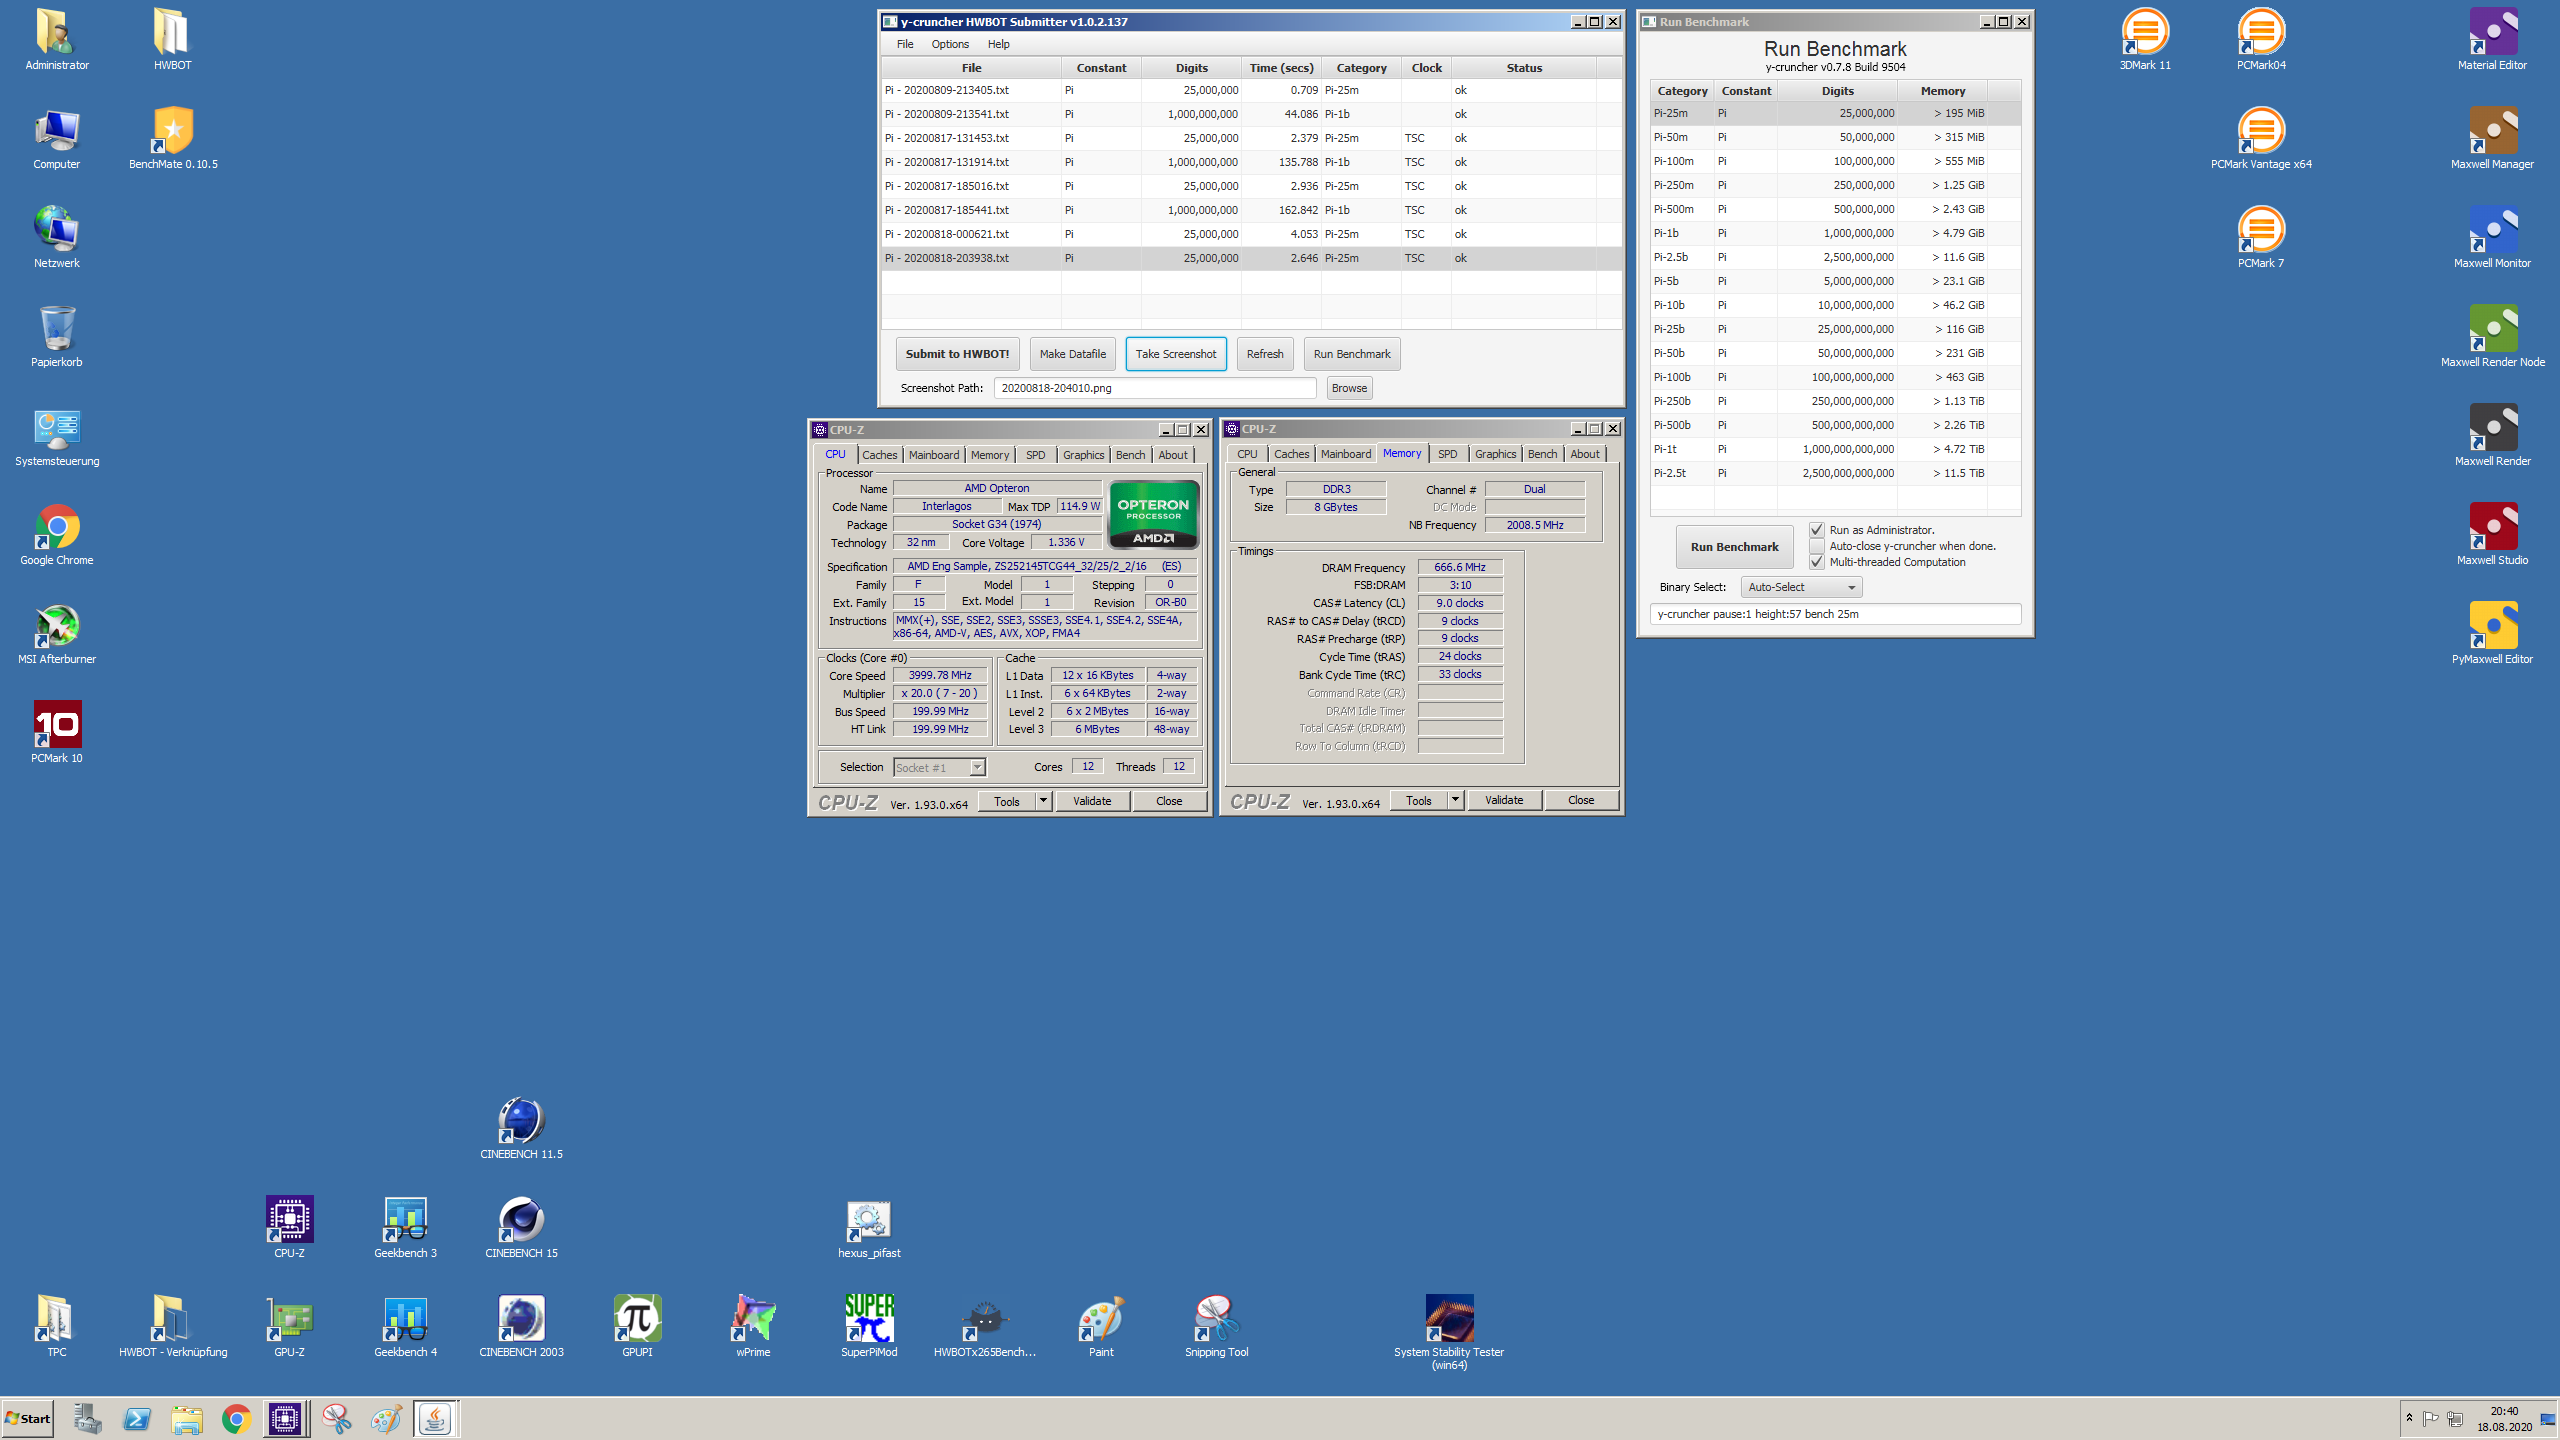Sort by the Time (secs) column header

tap(1281, 68)
